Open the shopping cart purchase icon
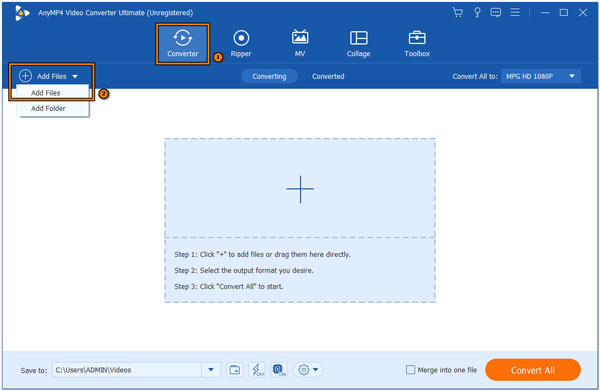The height and width of the screenshot is (391, 600). click(457, 13)
